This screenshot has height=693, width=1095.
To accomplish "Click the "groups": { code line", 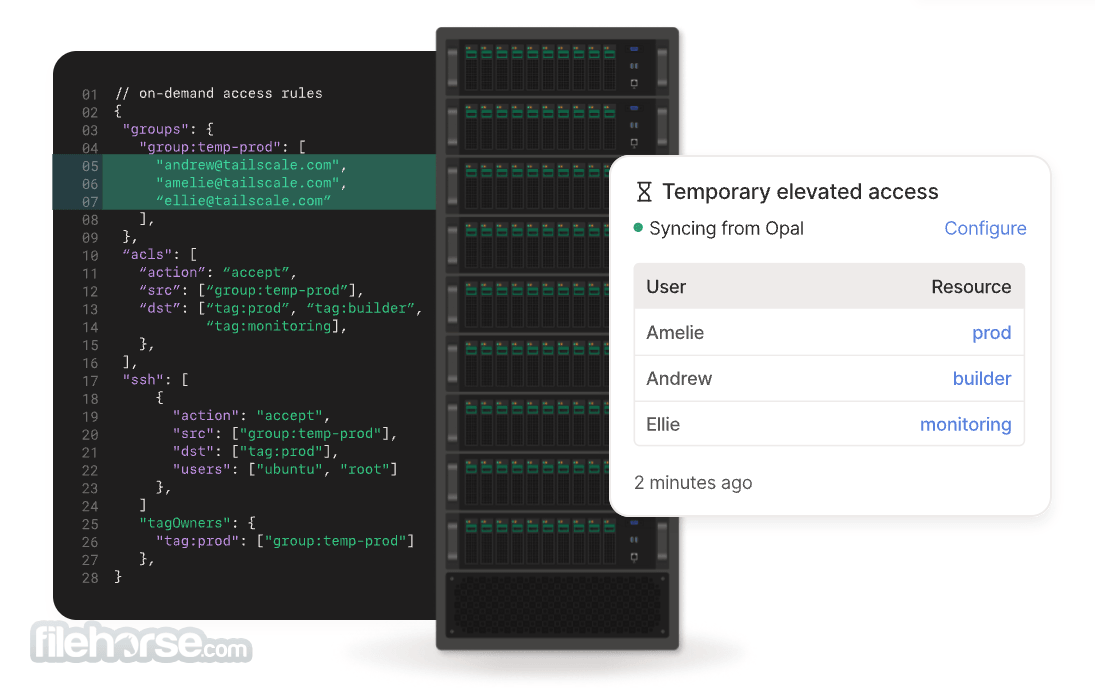I will [168, 129].
